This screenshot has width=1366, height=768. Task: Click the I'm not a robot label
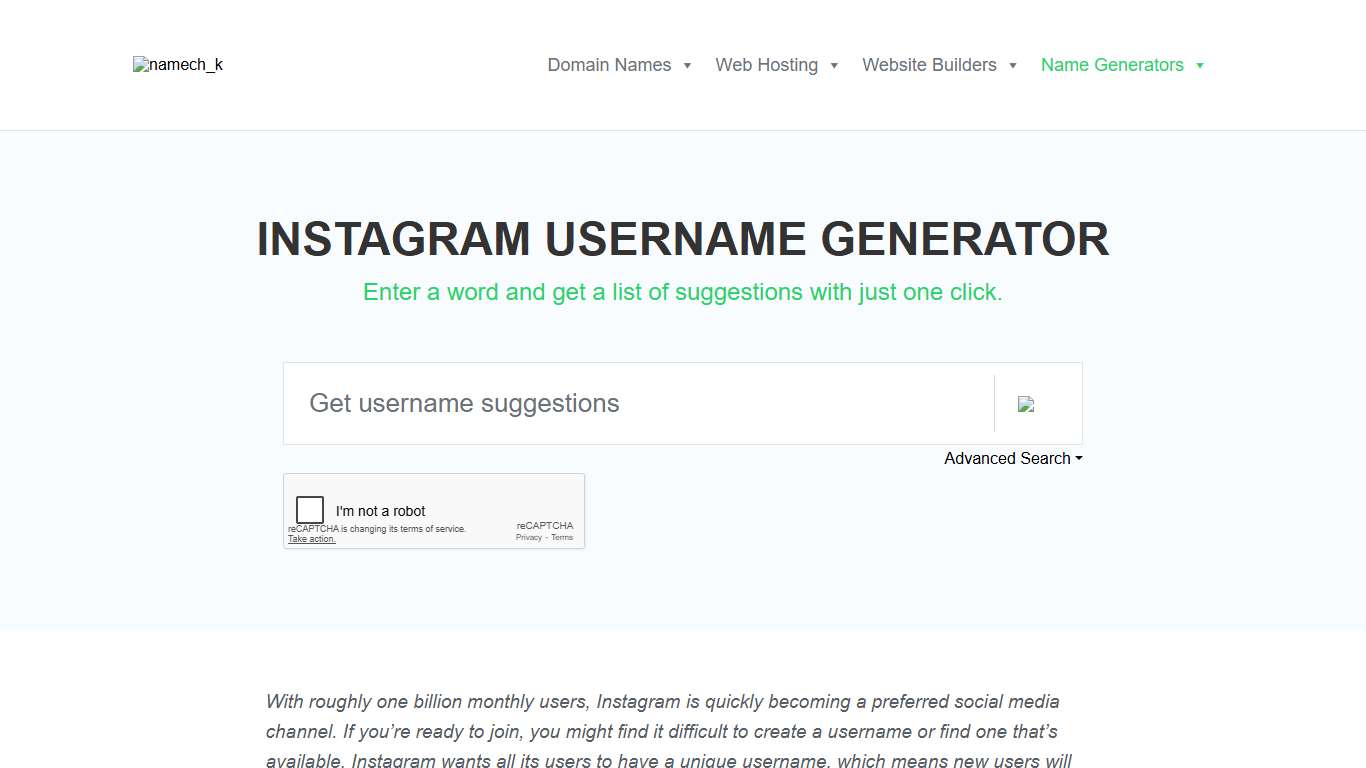click(381, 511)
